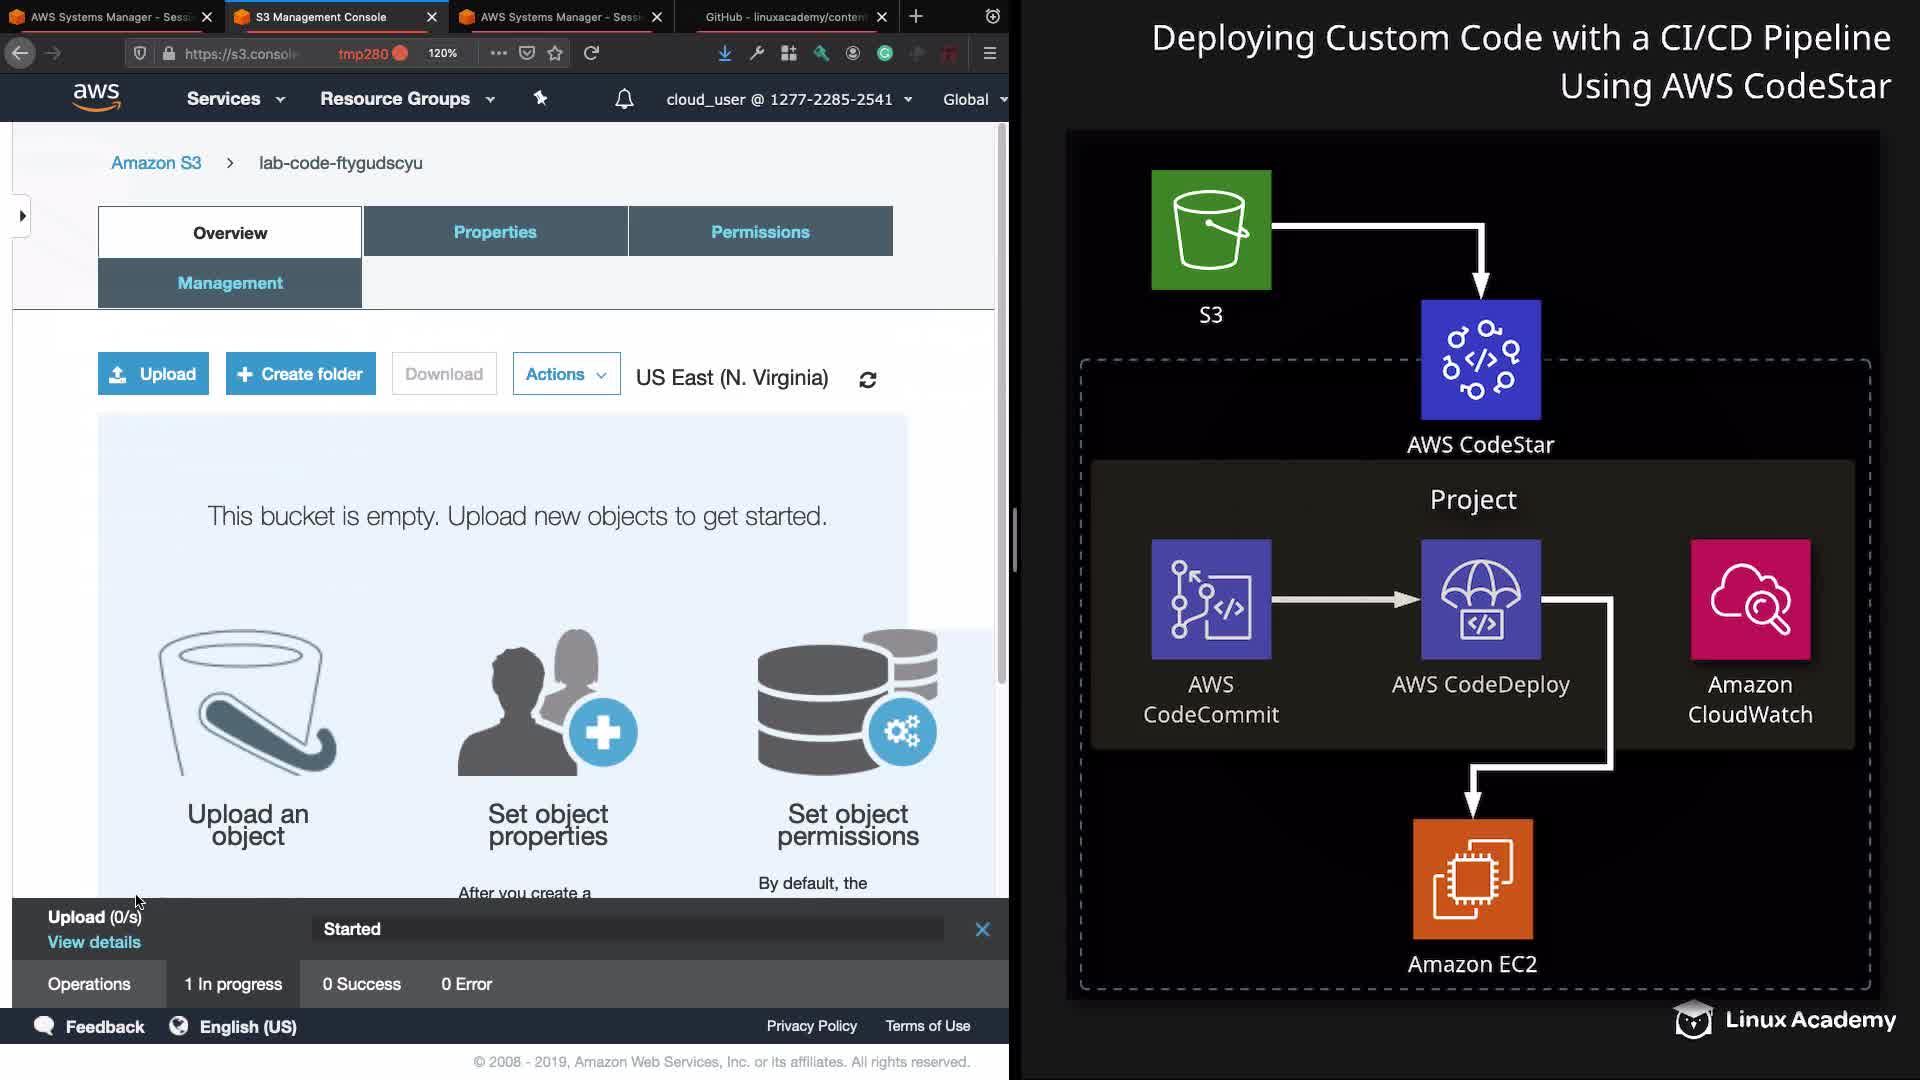Viewport: 1920px width, 1080px height.
Task: Open the Firefox downloads arrow icon
Action: click(x=724, y=53)
